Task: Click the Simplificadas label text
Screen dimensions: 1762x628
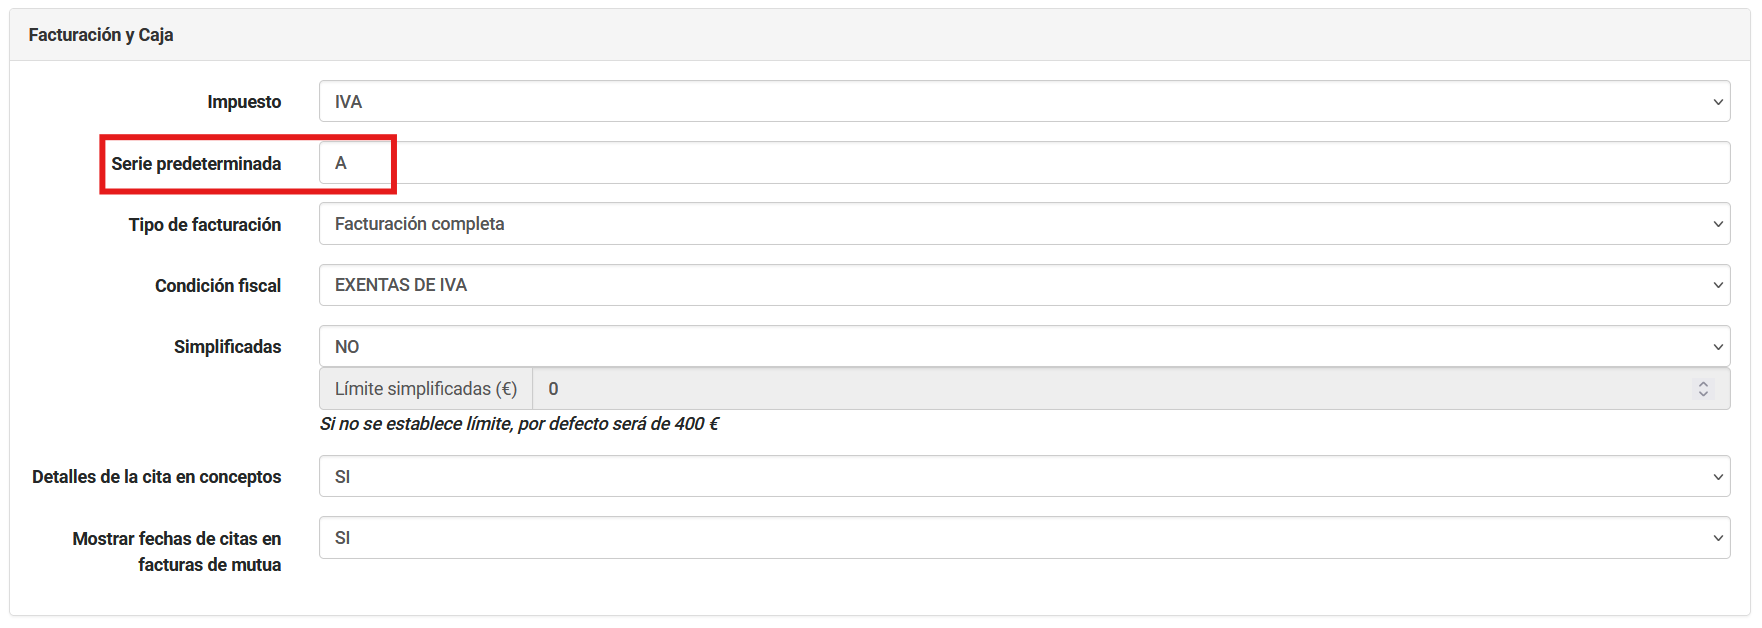Action: point(227,347)
